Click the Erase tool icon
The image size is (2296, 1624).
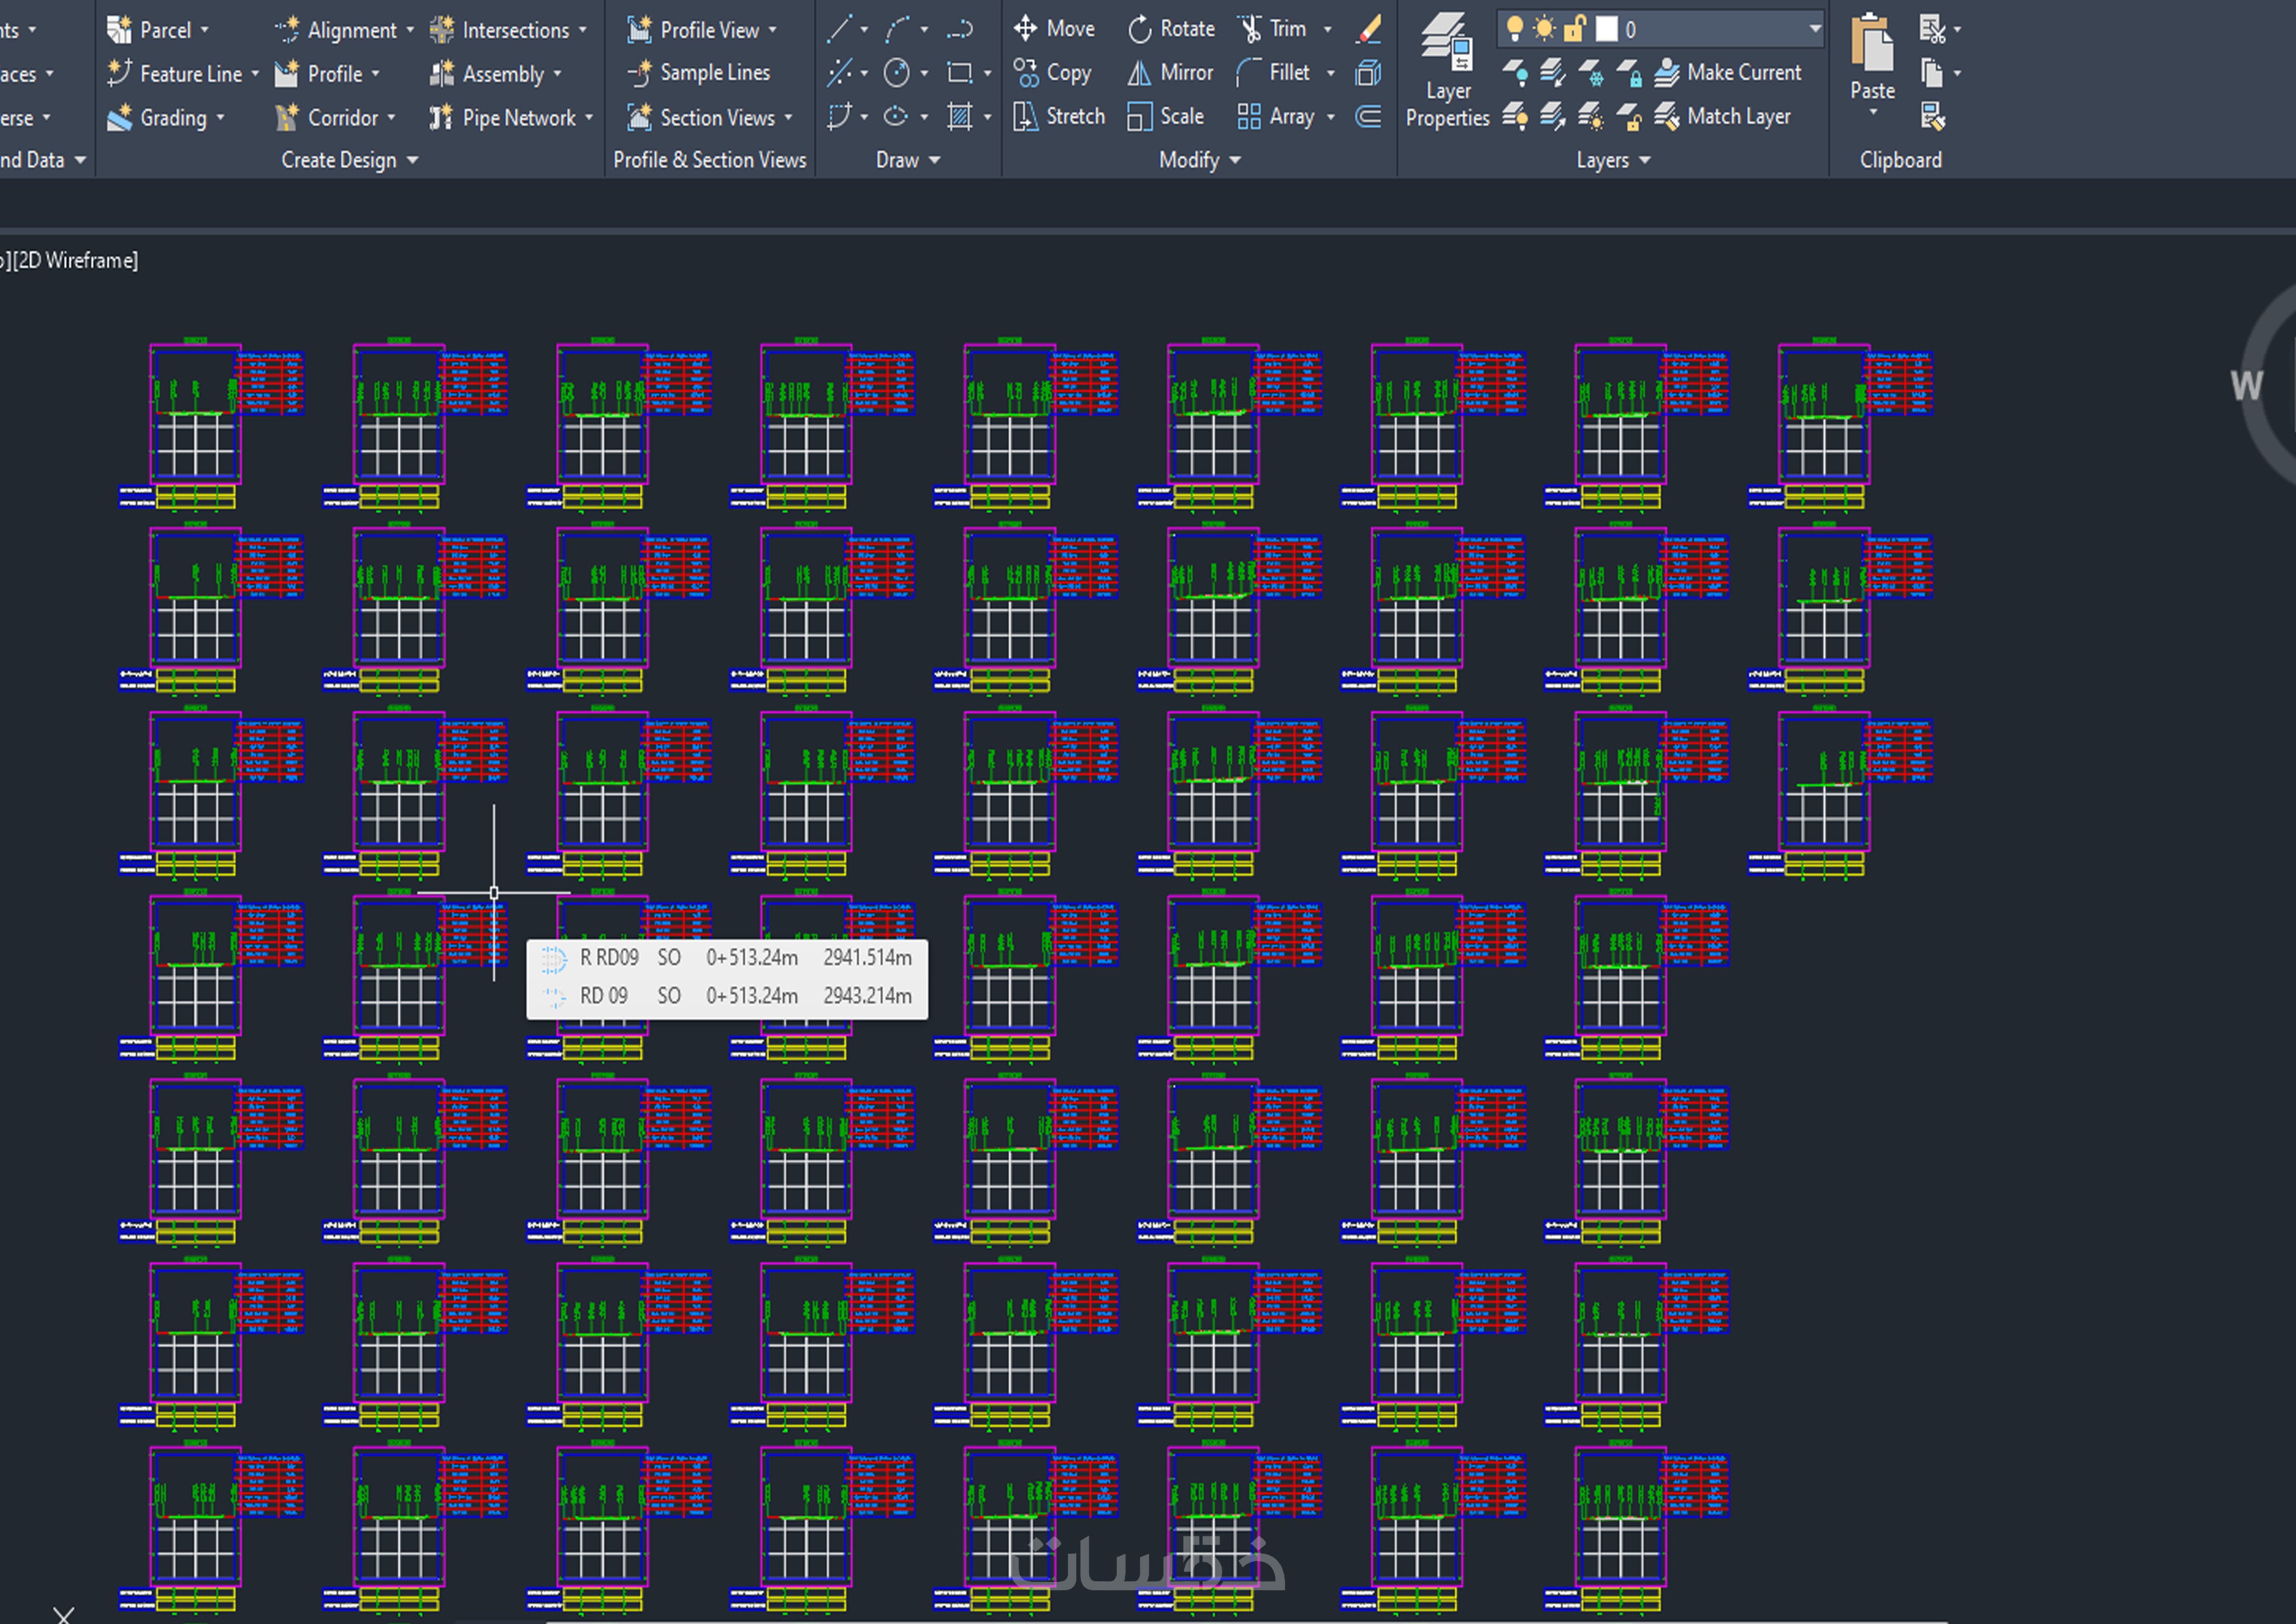(x=1369, y=29)
